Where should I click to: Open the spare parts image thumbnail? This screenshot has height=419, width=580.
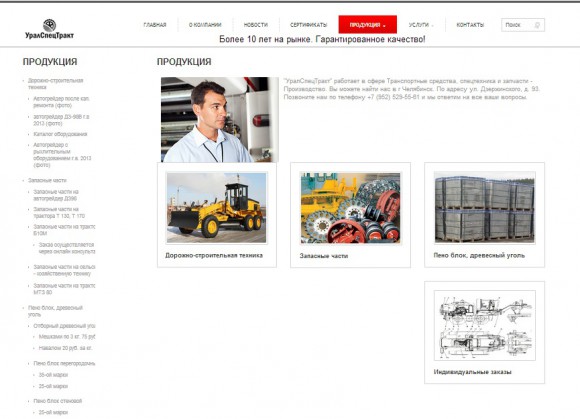[x=350, y=208]
